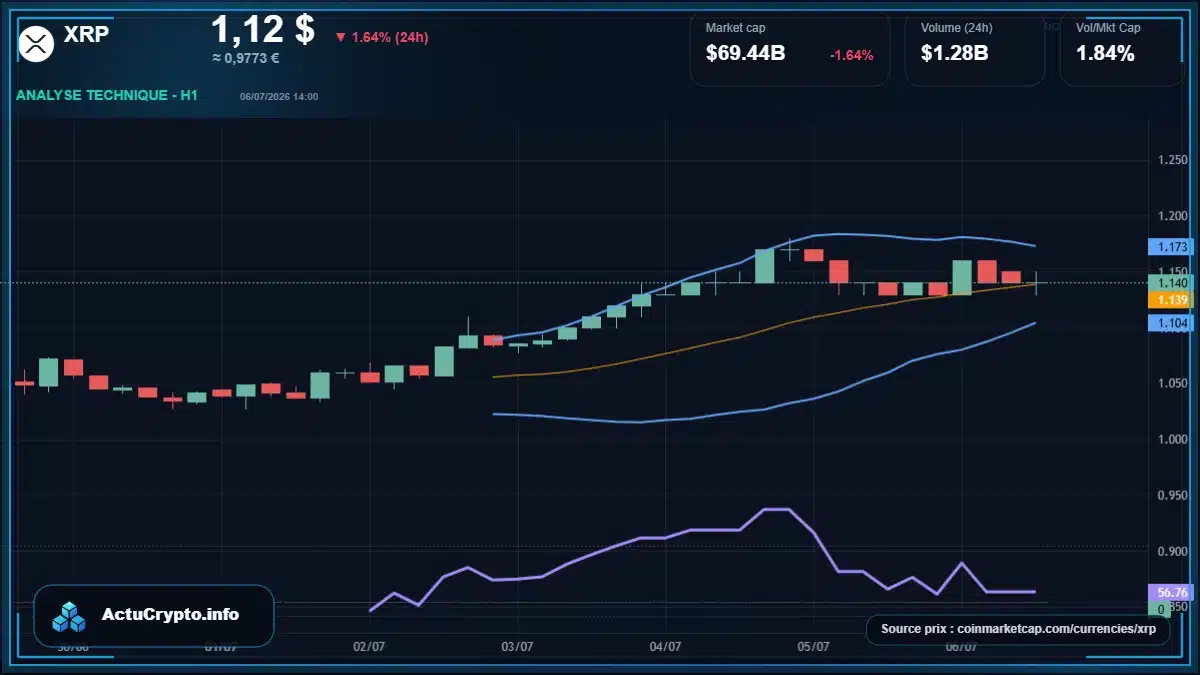The image size is (1200, 675).
Task: Click the ActuCrypto blue cubes logo
Action: 70,616
